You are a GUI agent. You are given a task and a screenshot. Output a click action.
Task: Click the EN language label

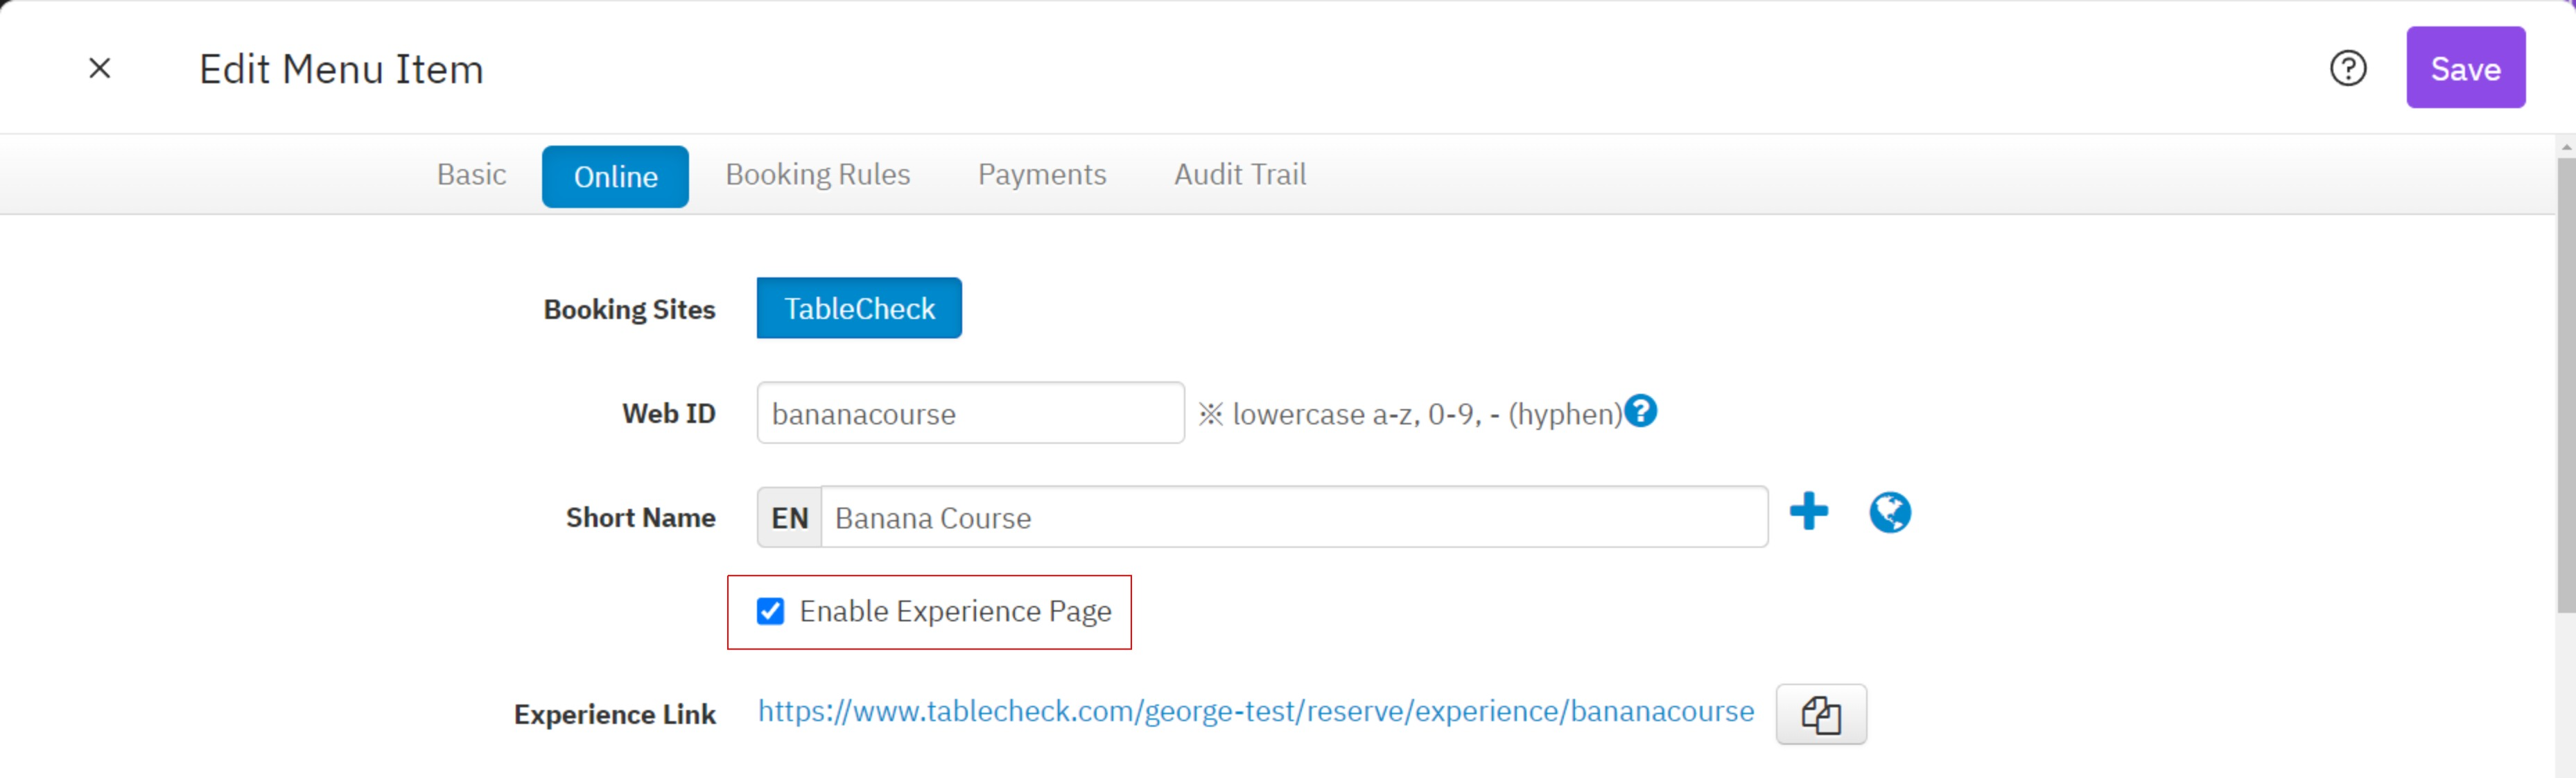[x=789, y=517]
